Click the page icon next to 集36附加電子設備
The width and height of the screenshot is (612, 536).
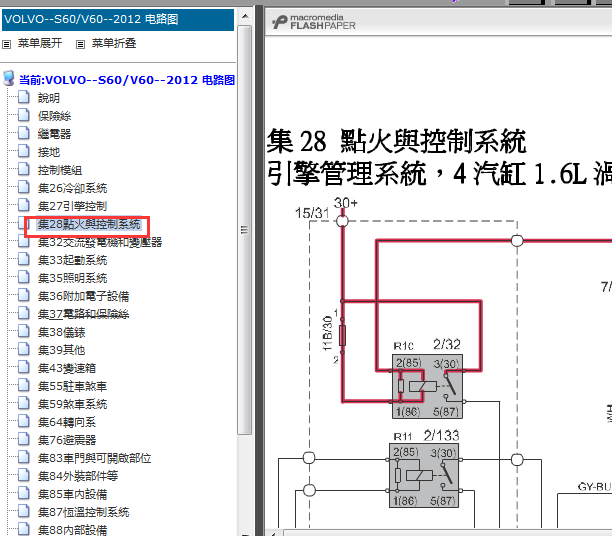point(24,295)
